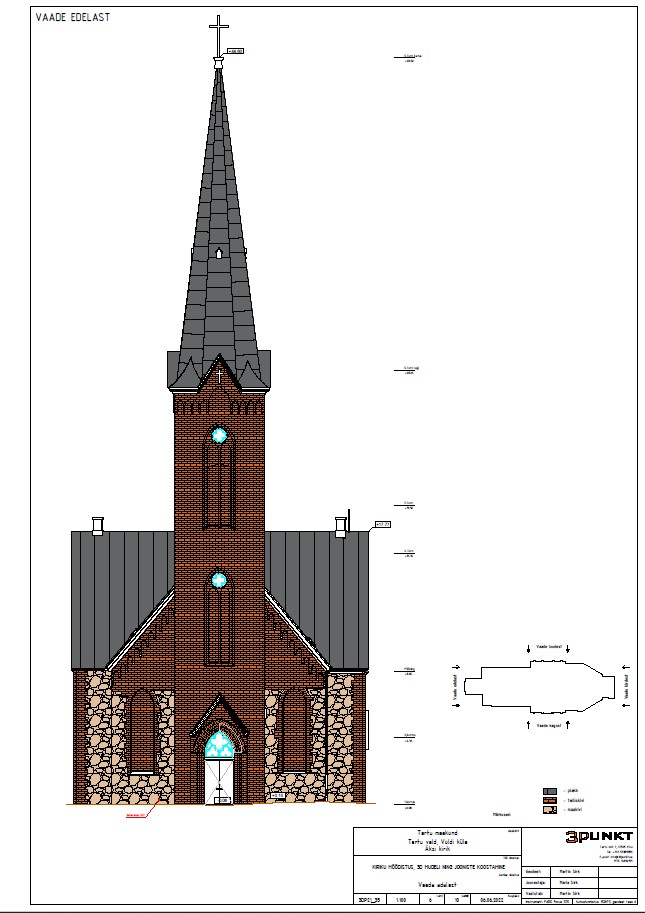Viewport: 645px width, 913px height.
Task: Click the white cross in the tower gable
Action: 218,377
